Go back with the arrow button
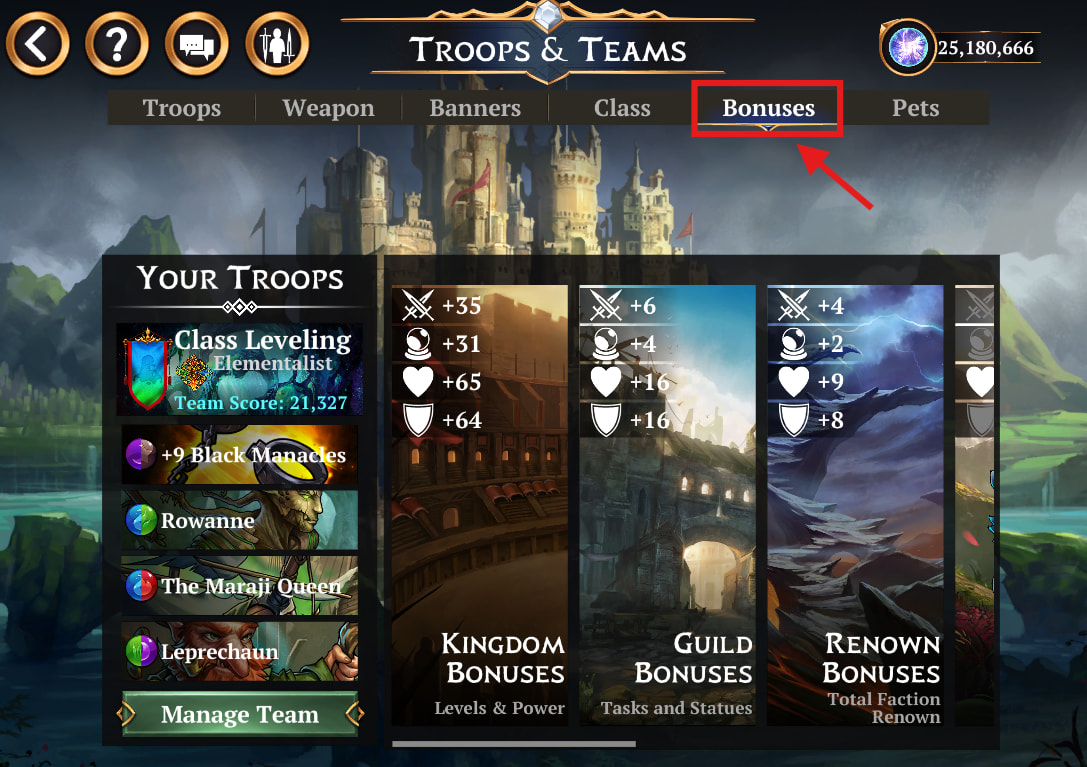Viewport: 1087px width, 767px height. [37, 44]
